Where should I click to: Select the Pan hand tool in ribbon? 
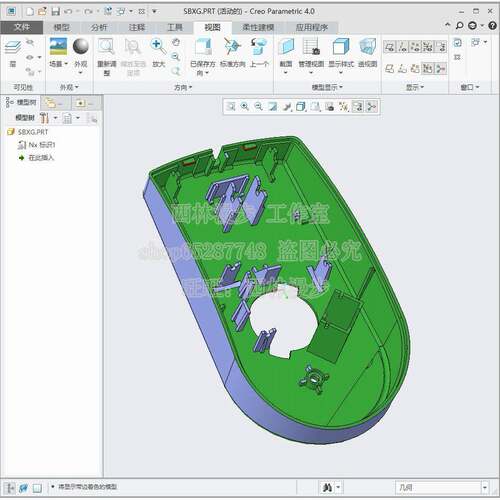pos(176,42)
